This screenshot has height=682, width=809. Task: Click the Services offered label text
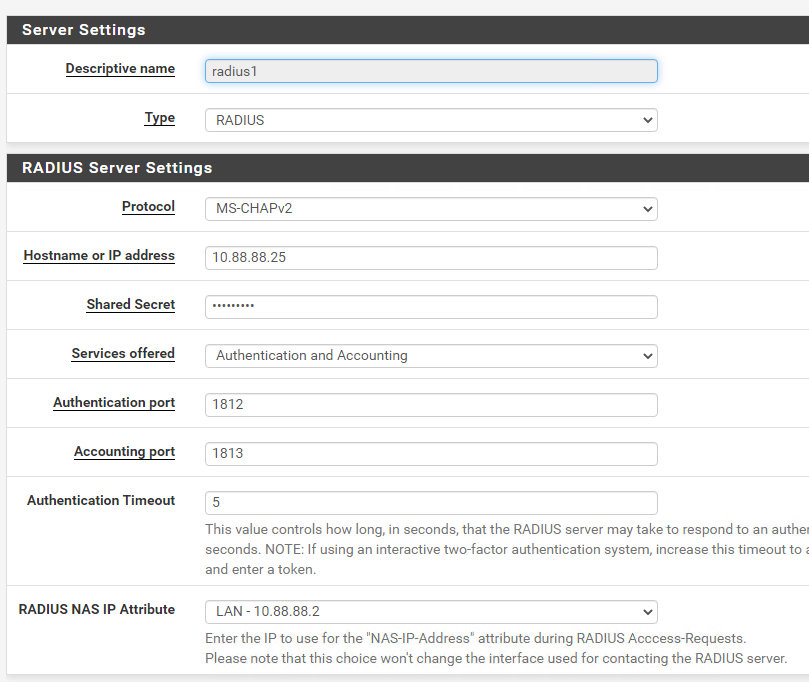(x=123, y=354)
